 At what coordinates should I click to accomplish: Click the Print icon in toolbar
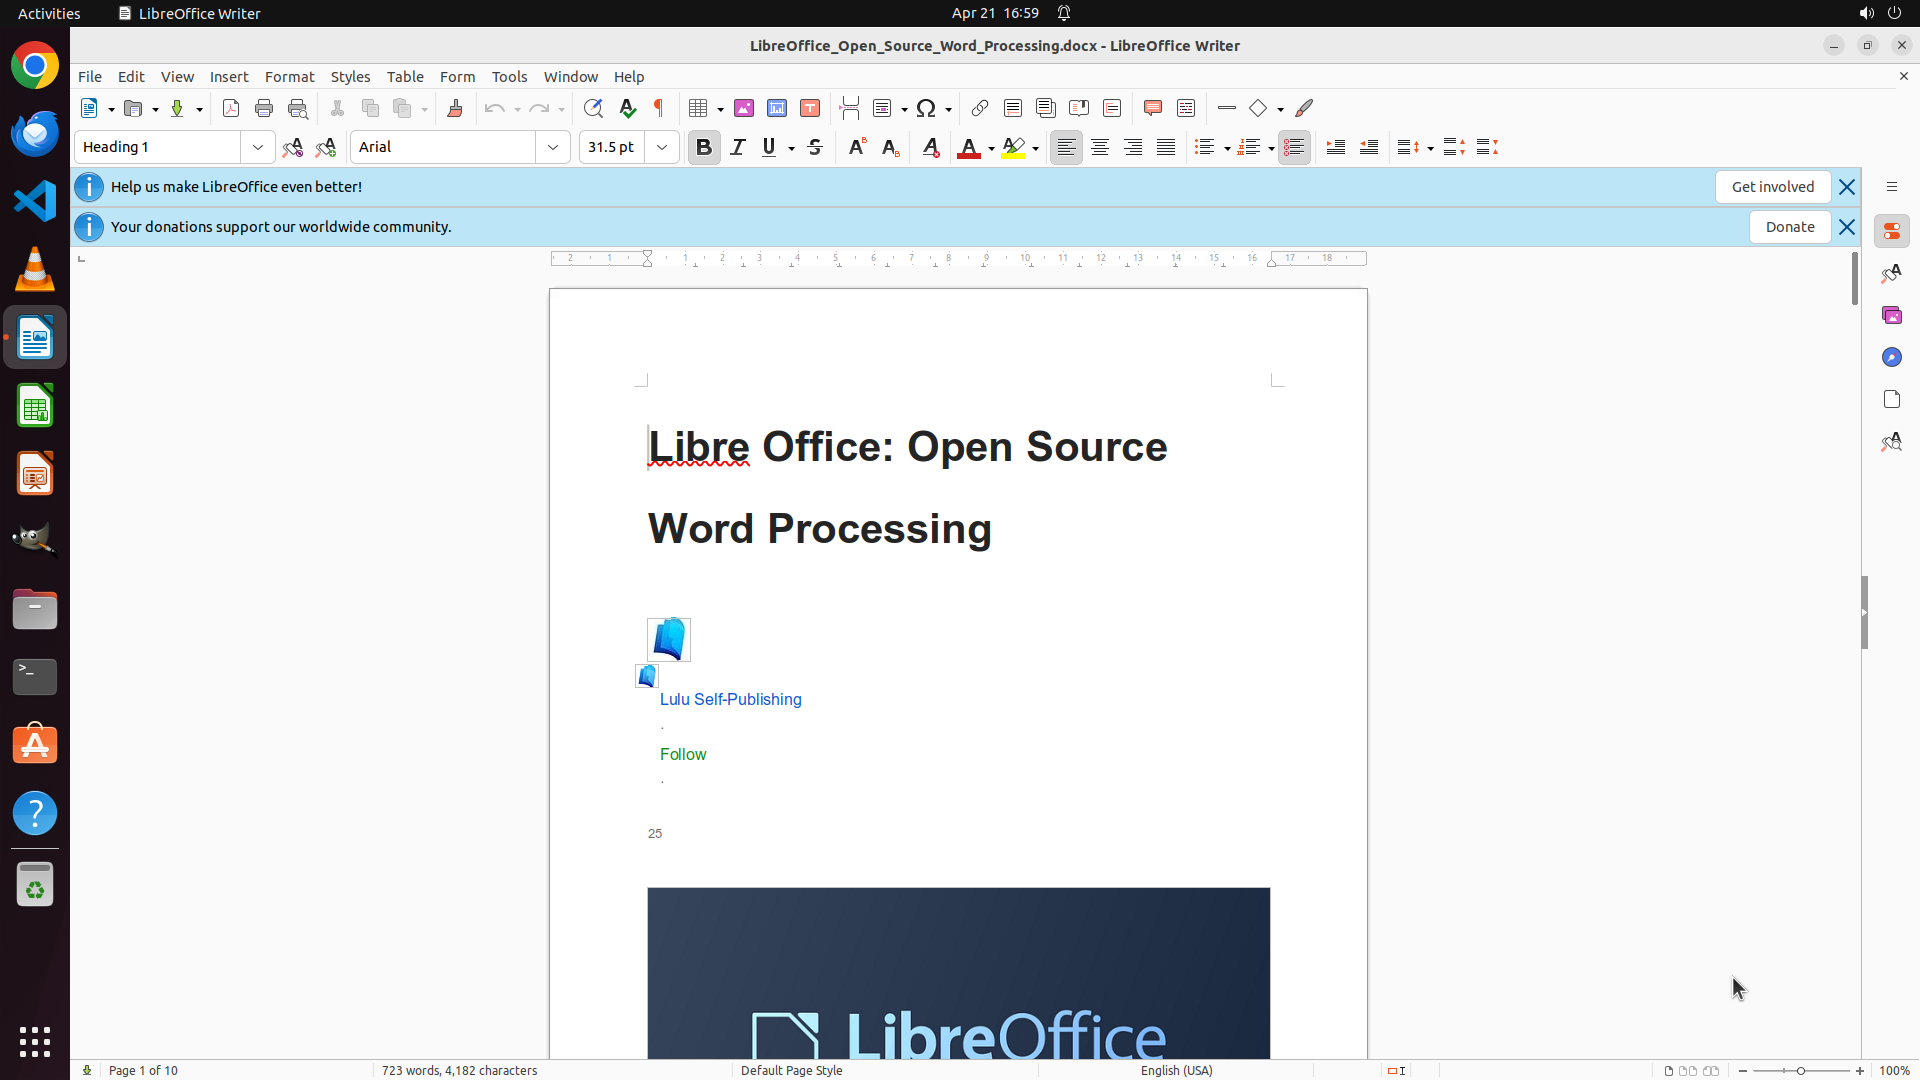click(x=264, y=108)
